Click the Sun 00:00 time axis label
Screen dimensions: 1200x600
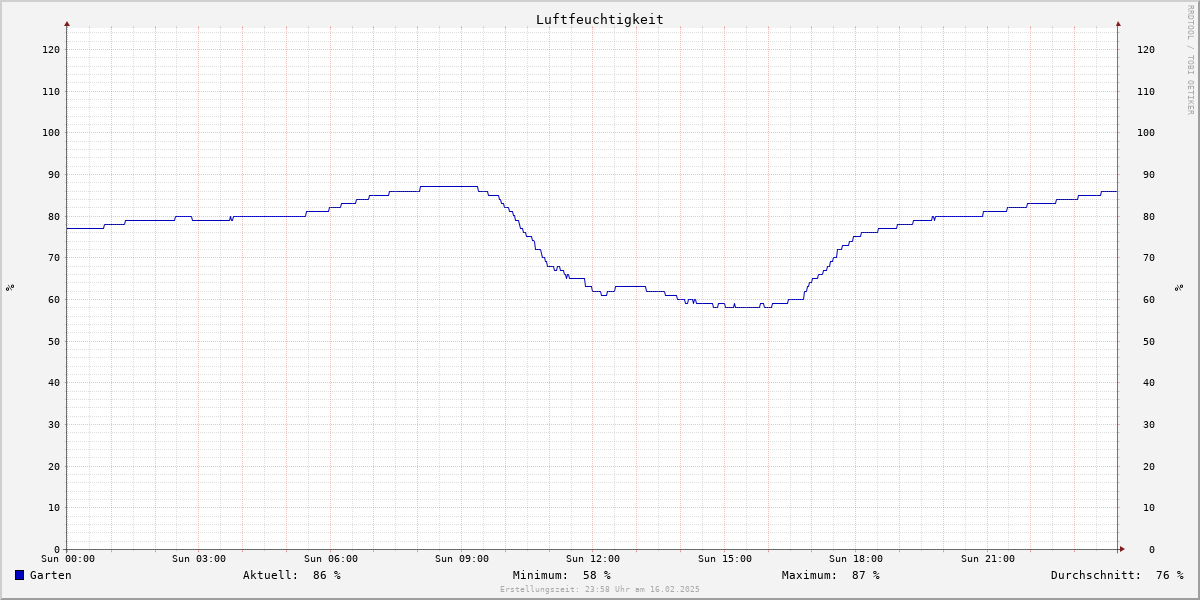[68, 559]
